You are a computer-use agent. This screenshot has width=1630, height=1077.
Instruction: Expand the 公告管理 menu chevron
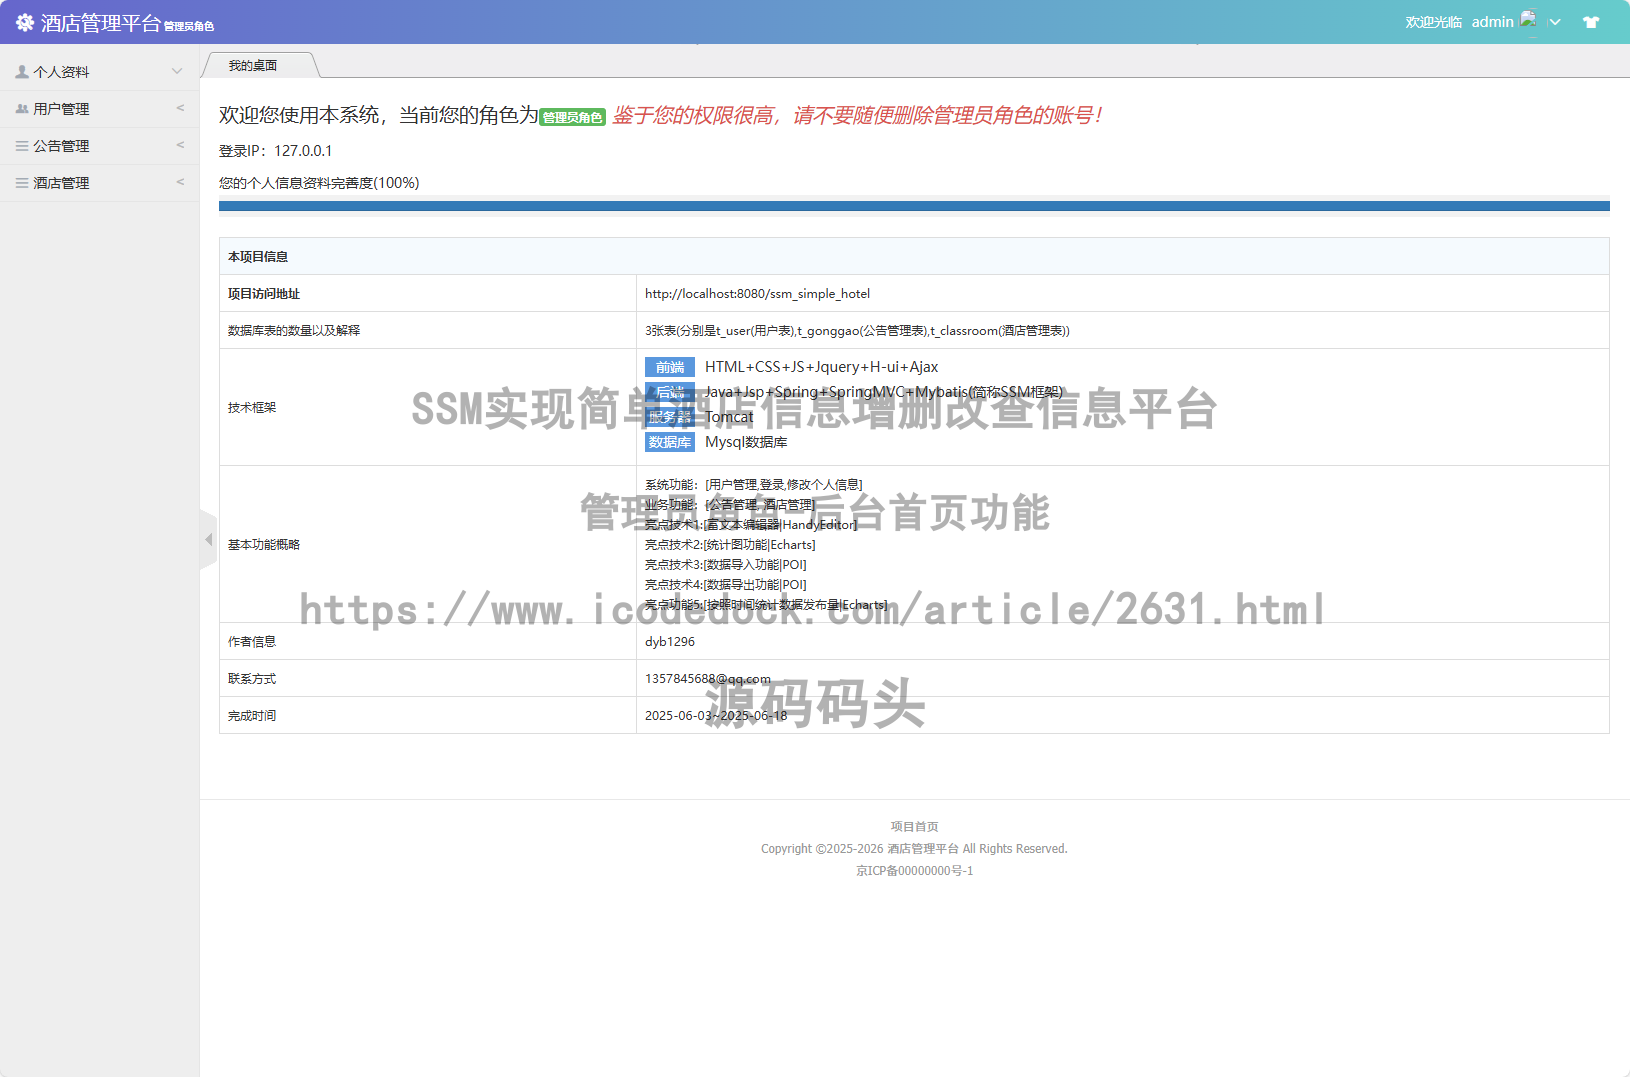pyautogui.click(x=180, y=145)
